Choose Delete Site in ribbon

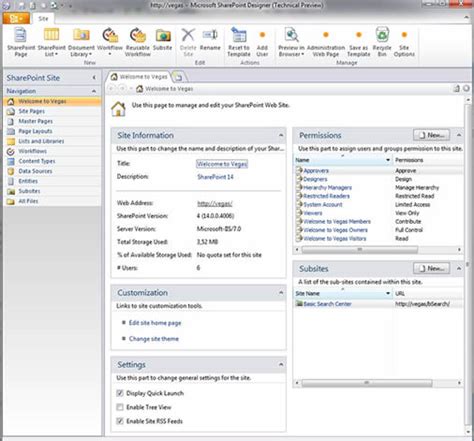coord(188,42)
